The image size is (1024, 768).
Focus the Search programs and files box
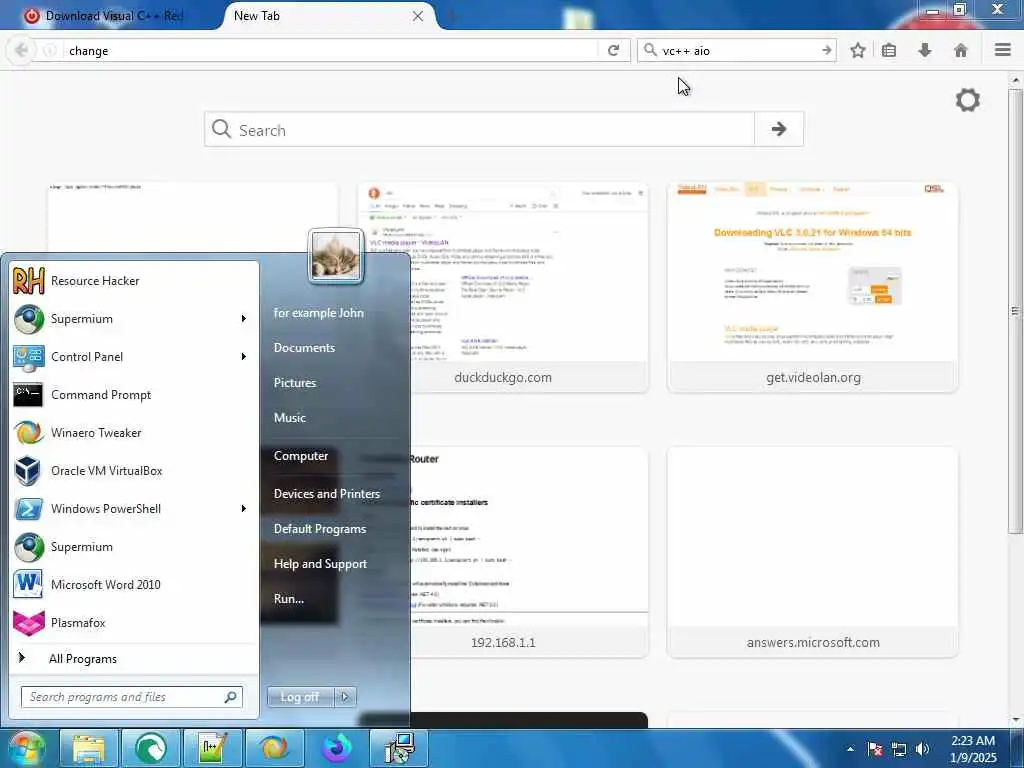[132, 697]
